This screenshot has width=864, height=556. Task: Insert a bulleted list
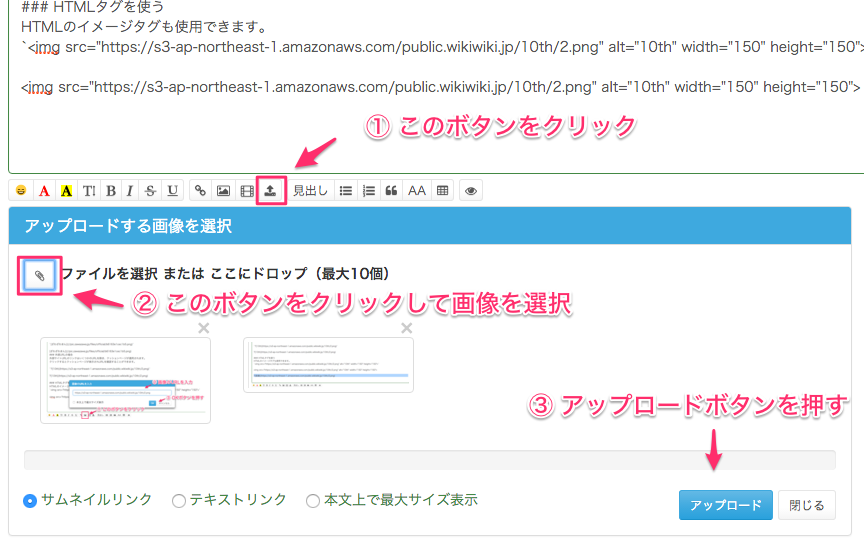click(x=345, y=190)
